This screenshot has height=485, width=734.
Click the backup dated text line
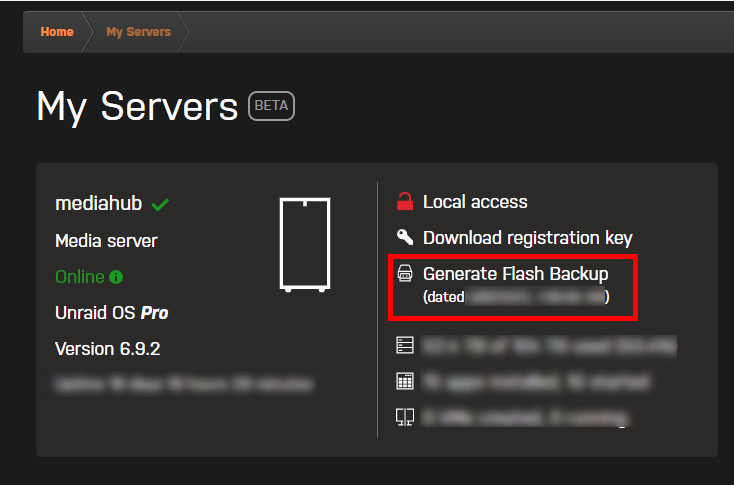coord(516,297)
